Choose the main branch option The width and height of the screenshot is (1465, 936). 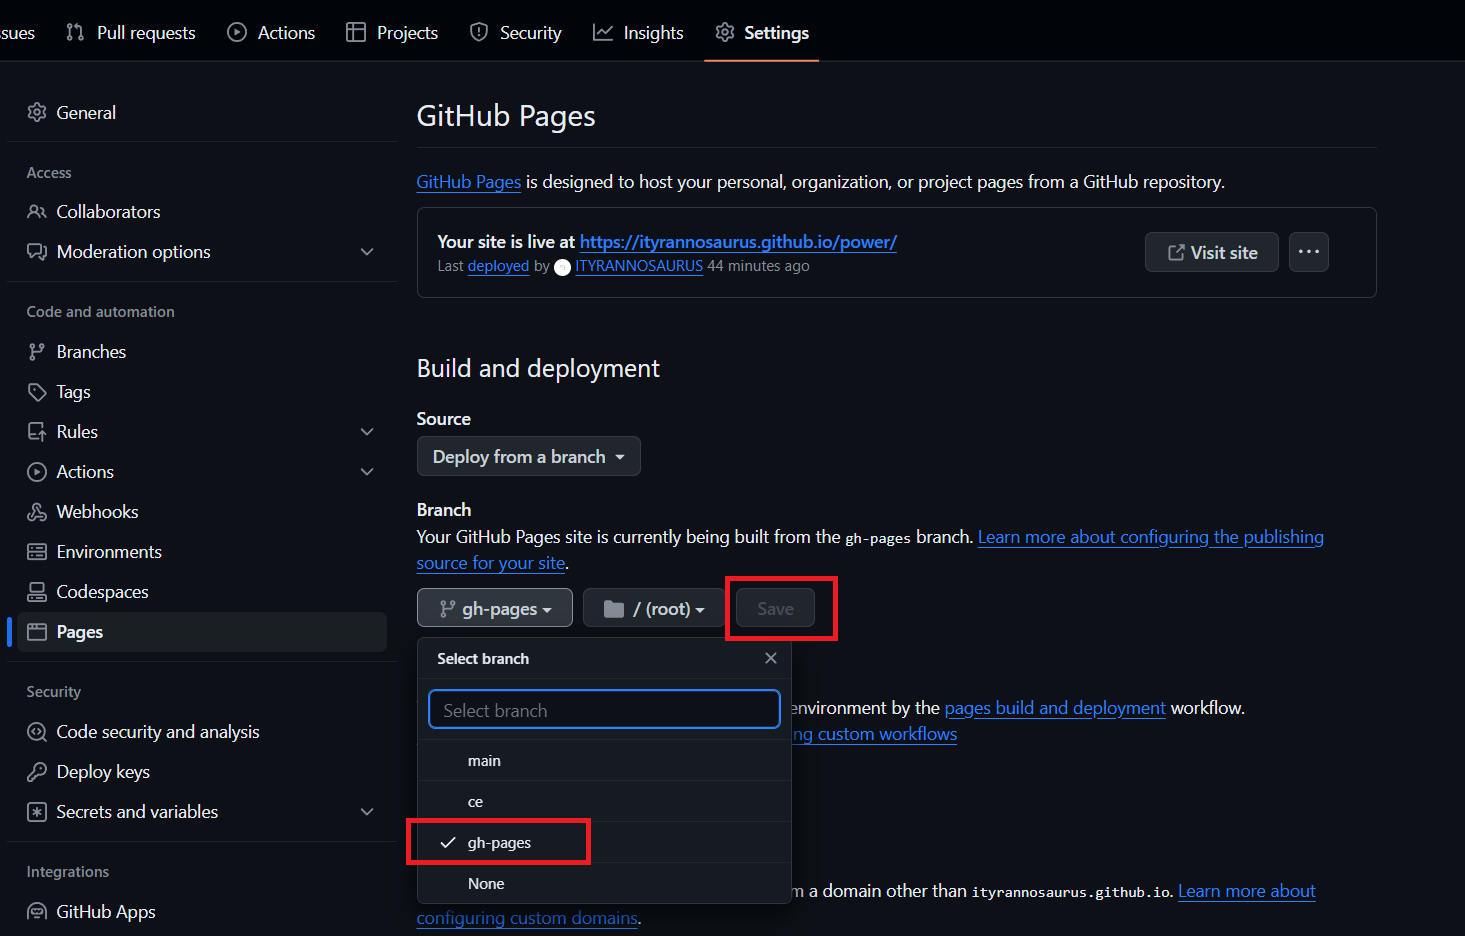pos(604,761)
